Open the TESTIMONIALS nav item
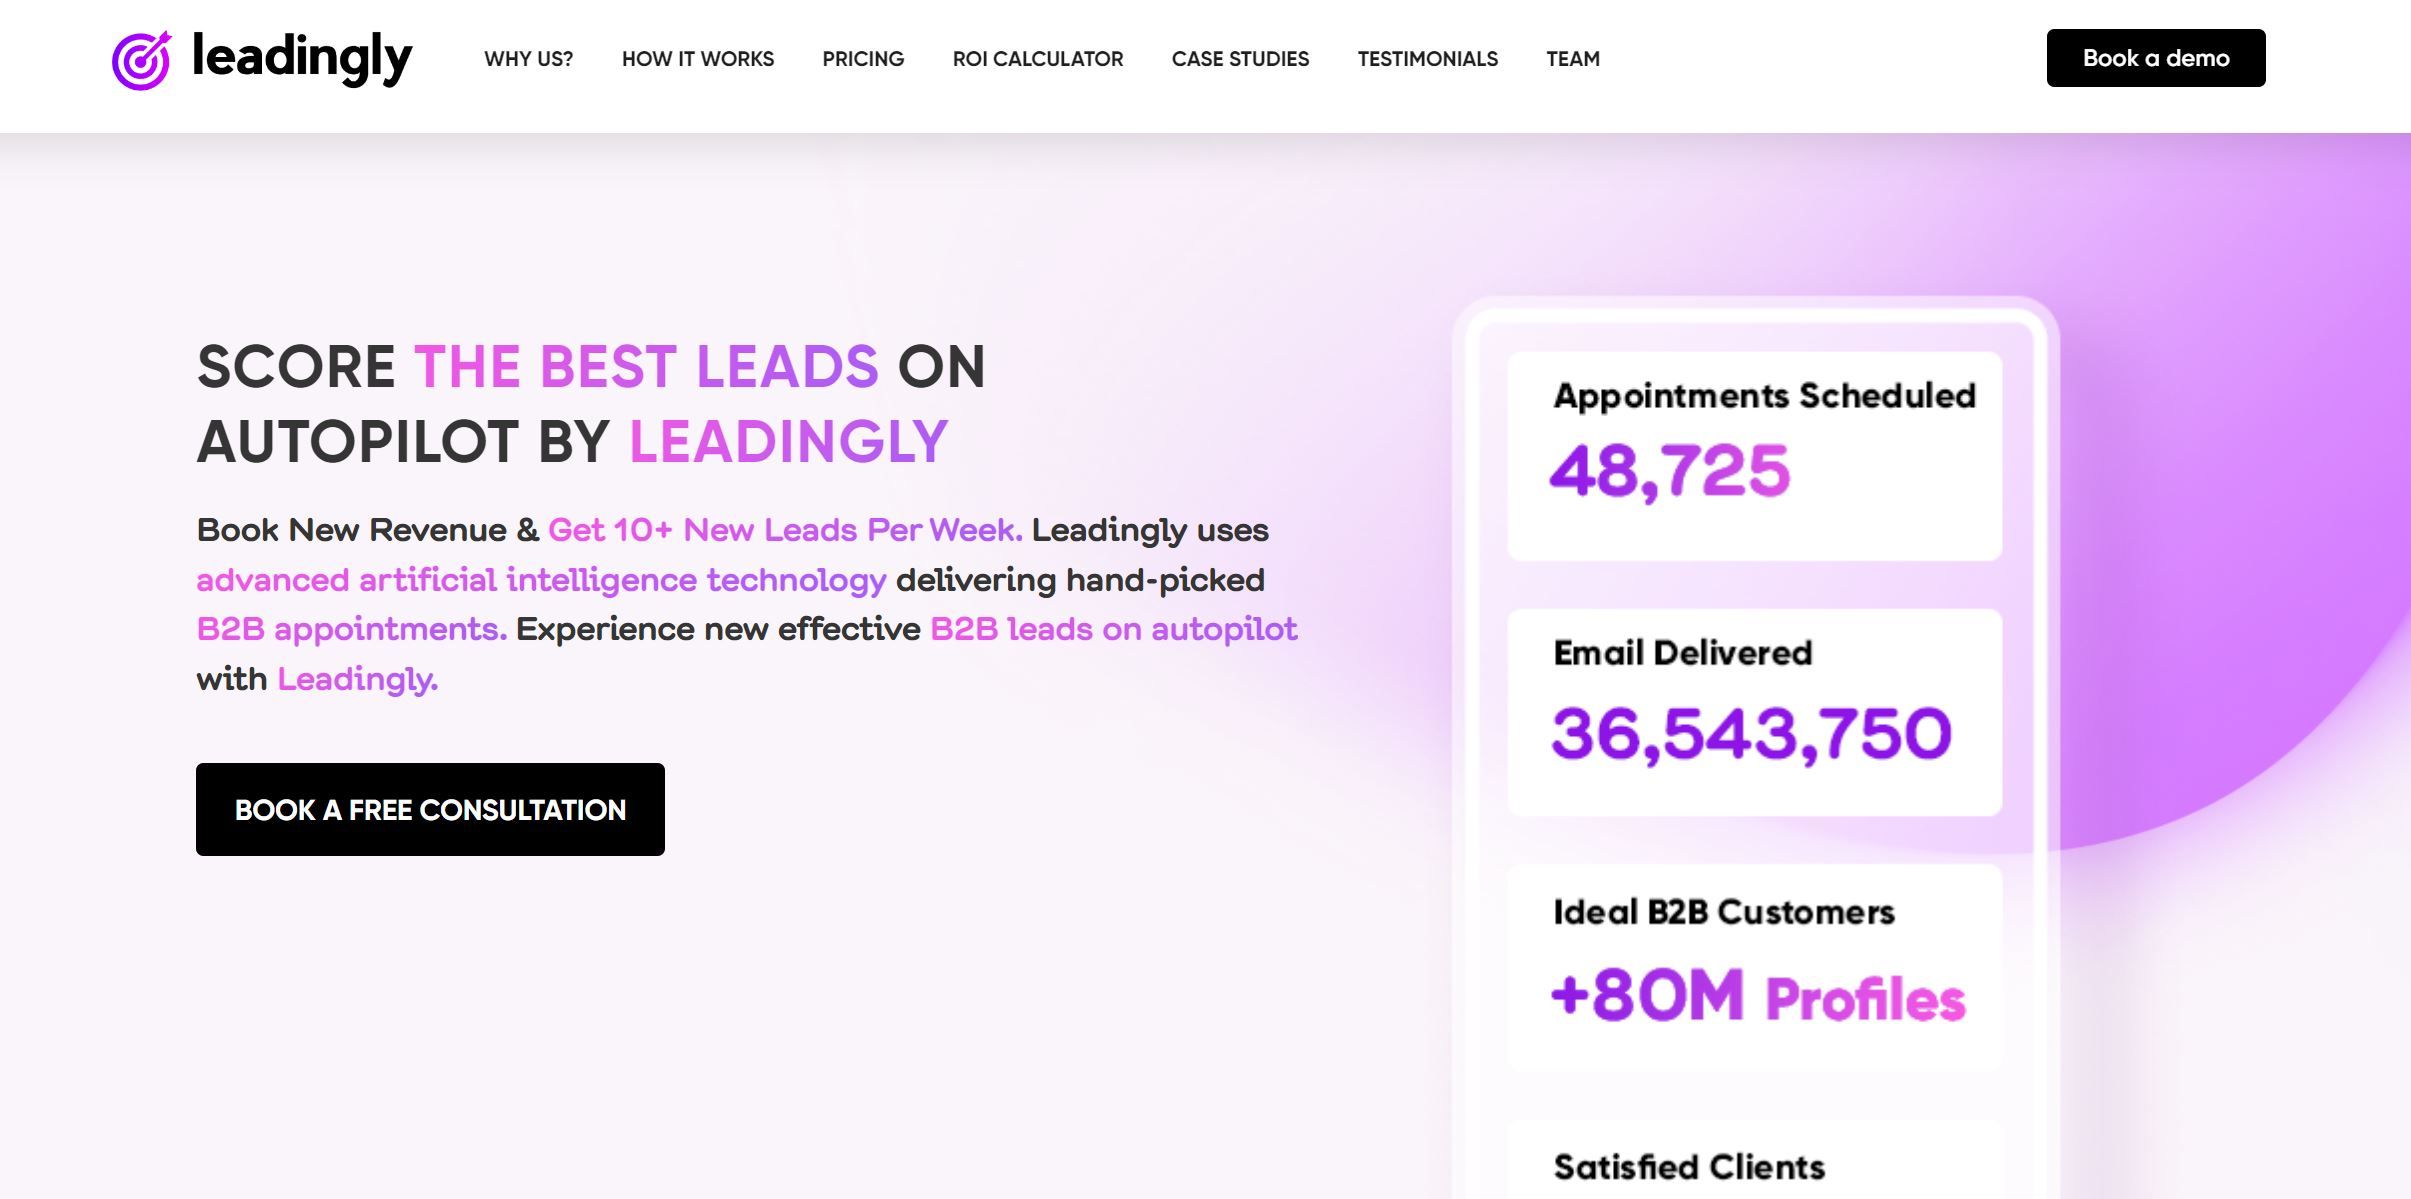 coord(1427,59)
